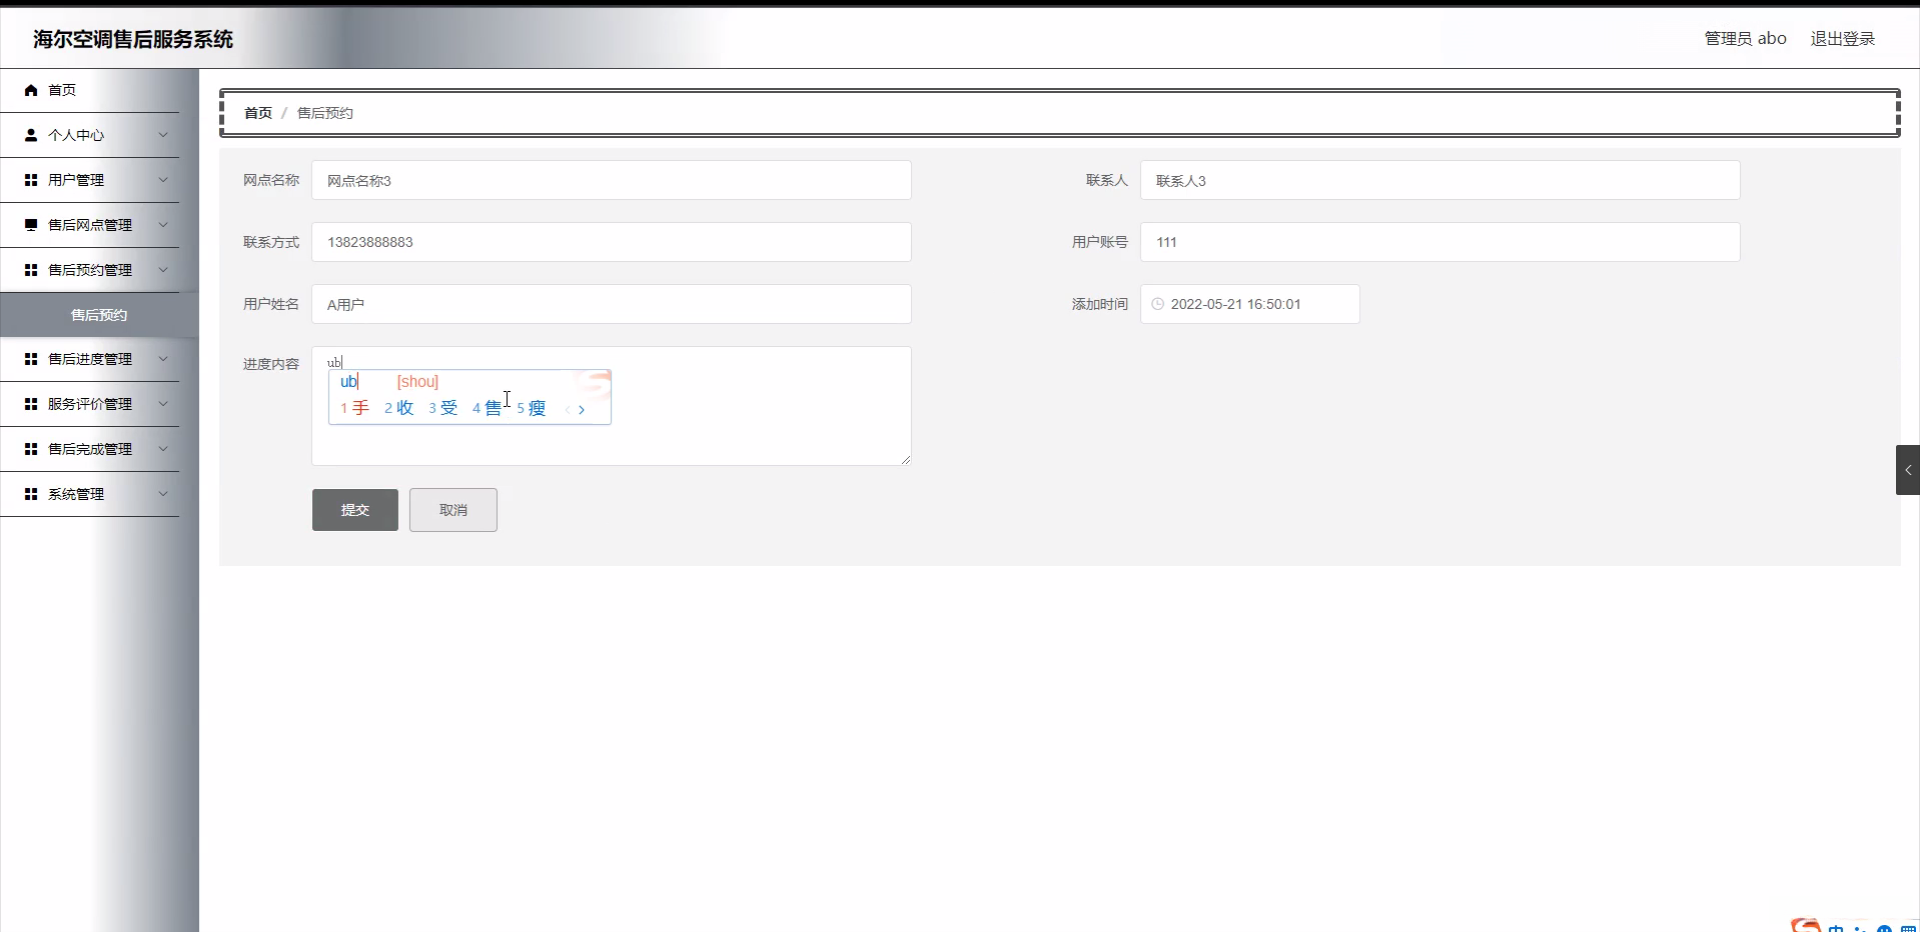The width and height of the screenshot is (1920, 932).
Task: Click the 海尔空调售后服务系统 title
Action: pyautogui.click(x=133, y=39)
